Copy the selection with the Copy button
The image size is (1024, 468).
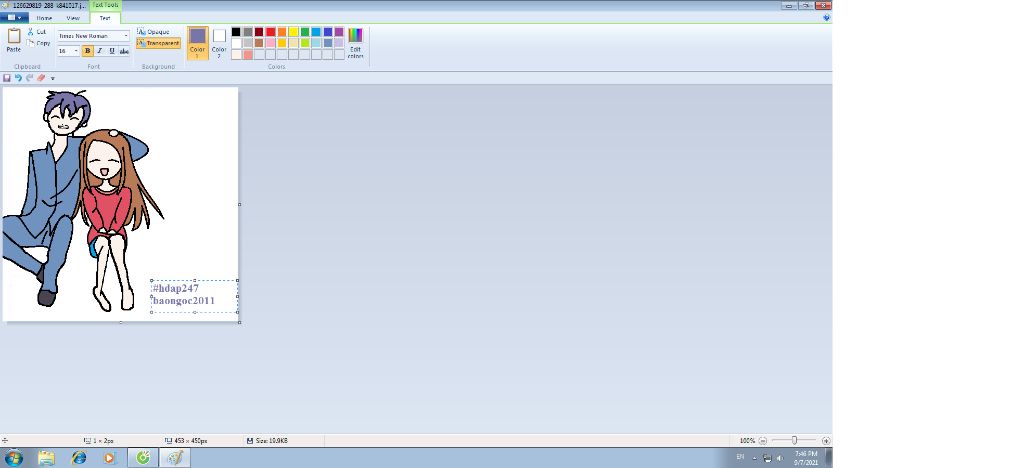click(39, 43)
